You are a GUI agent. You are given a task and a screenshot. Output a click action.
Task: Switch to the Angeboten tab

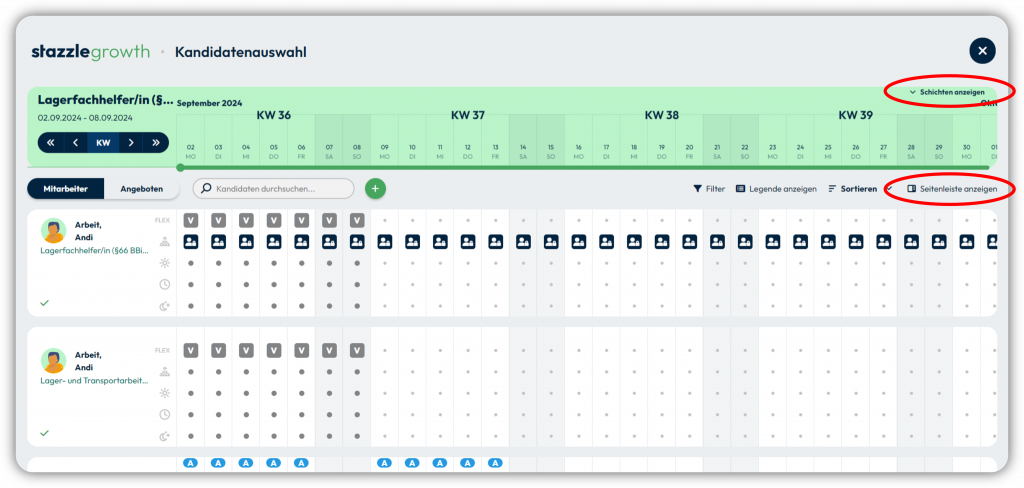point(142,189)
